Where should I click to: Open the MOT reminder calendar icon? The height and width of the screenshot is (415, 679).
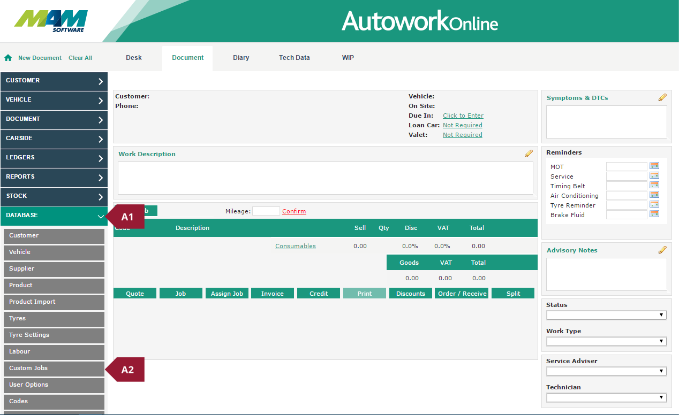(654, 166)
